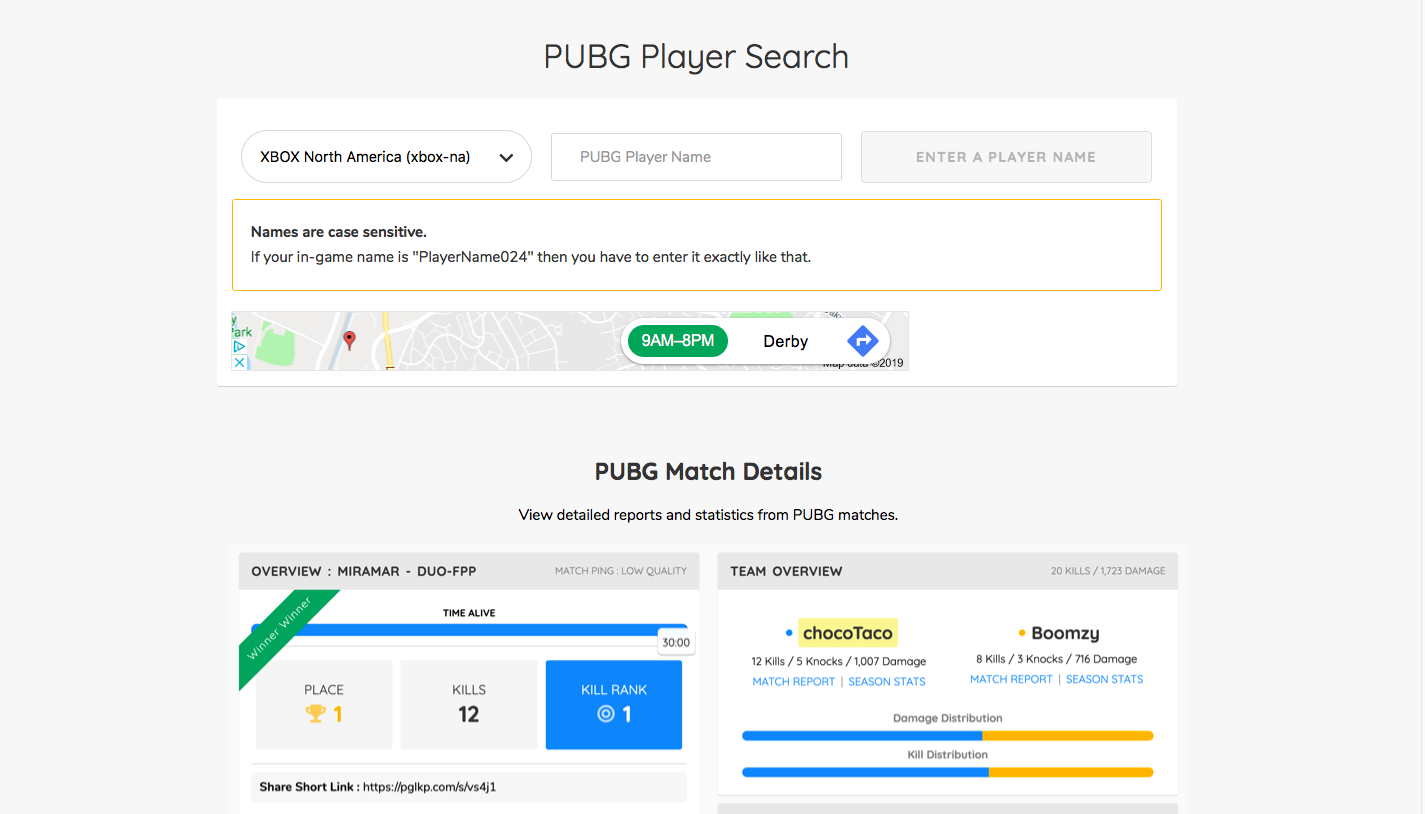Viewport: 1425px width, 814px height.
Task: Click the orange dot beside Boomzy
Action: [x=1022, y=633]
